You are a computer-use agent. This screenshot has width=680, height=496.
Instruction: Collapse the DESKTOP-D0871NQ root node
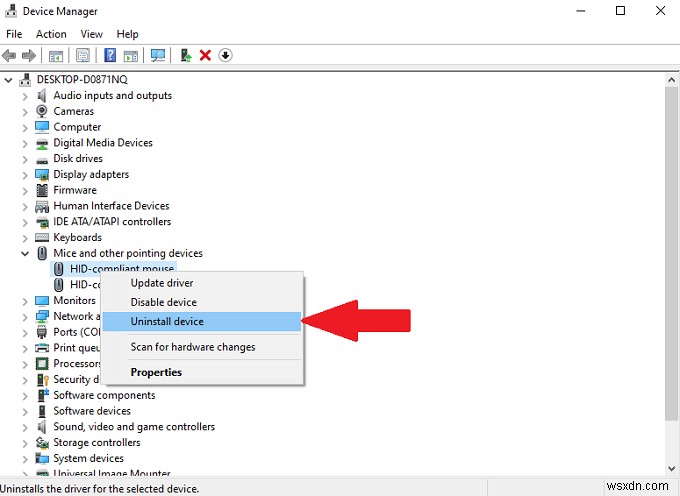tap(8, 80)
